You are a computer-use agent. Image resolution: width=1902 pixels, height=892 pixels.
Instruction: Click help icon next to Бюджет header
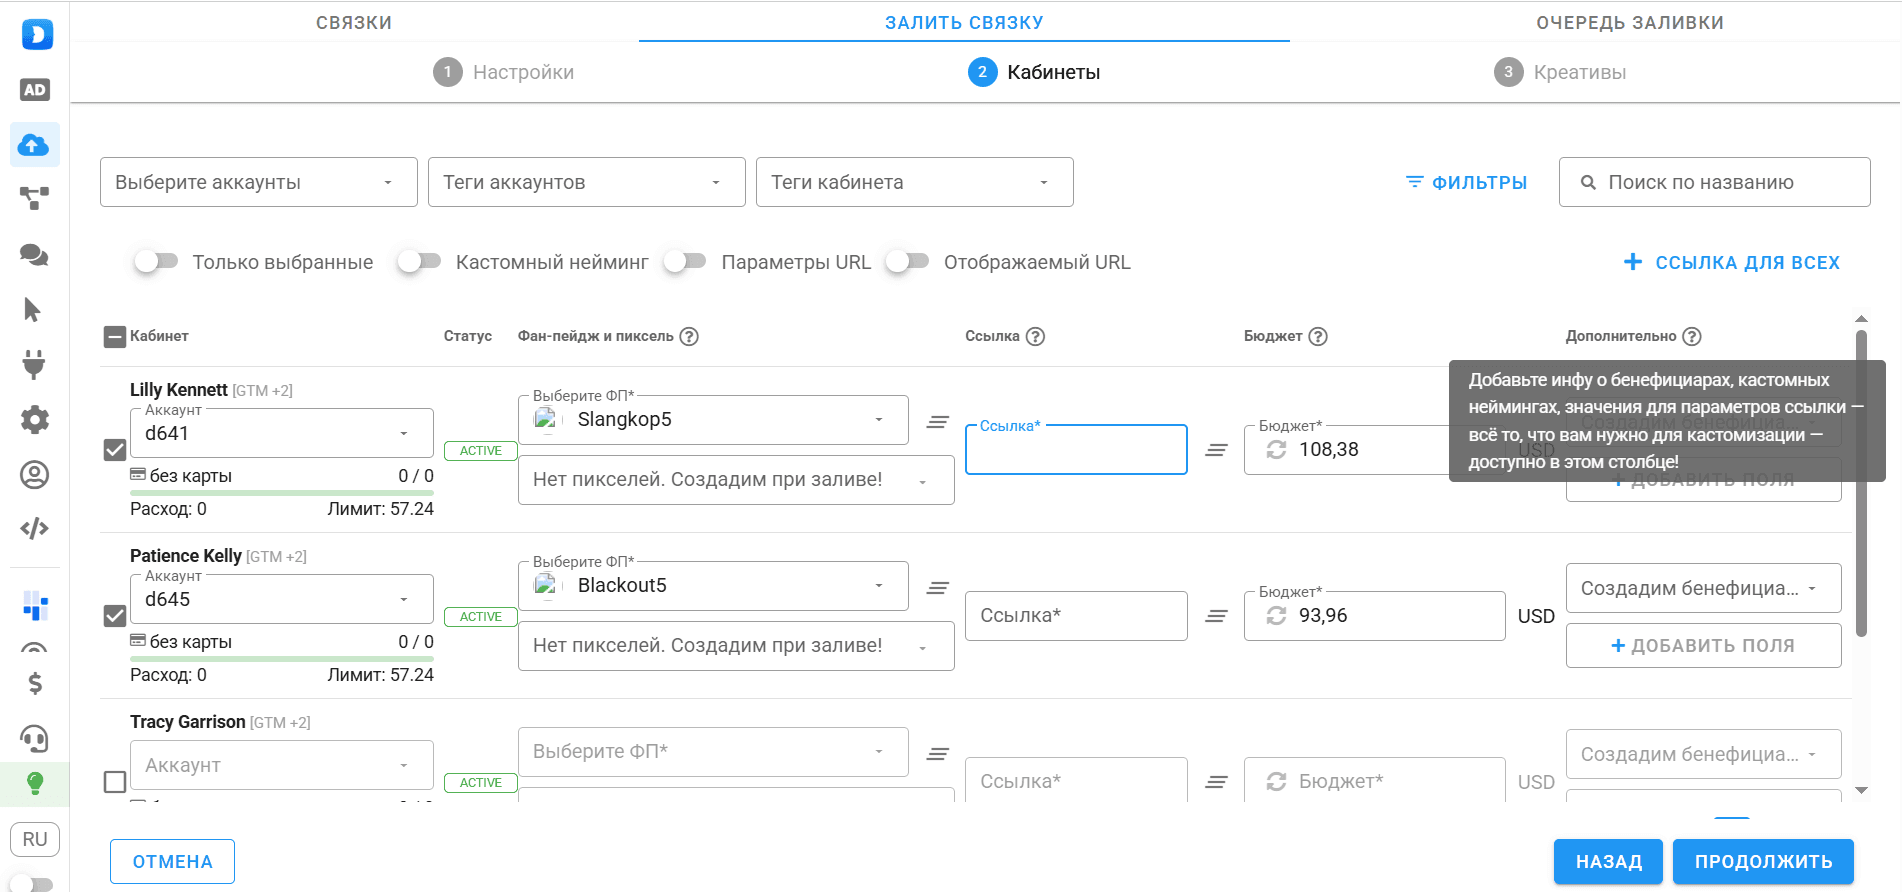[1318, 337]
